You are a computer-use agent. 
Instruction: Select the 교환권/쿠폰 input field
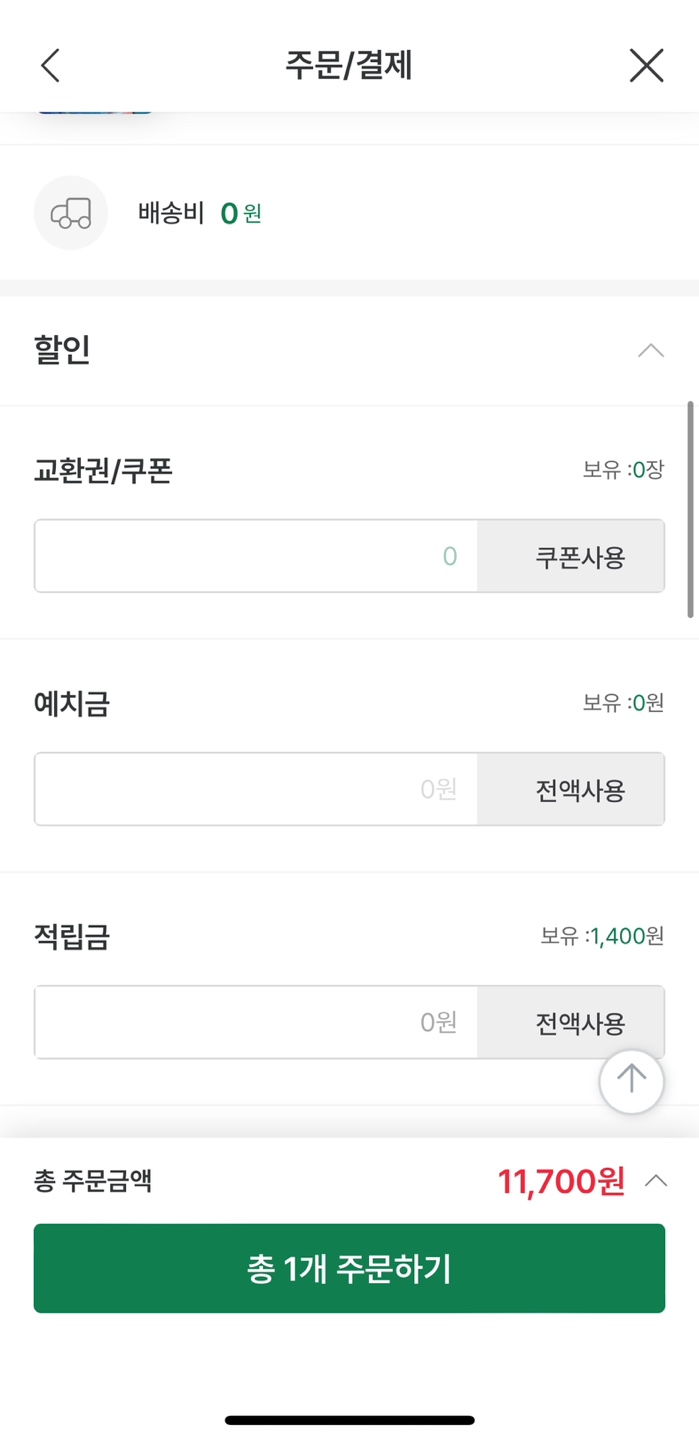[255, 556]
